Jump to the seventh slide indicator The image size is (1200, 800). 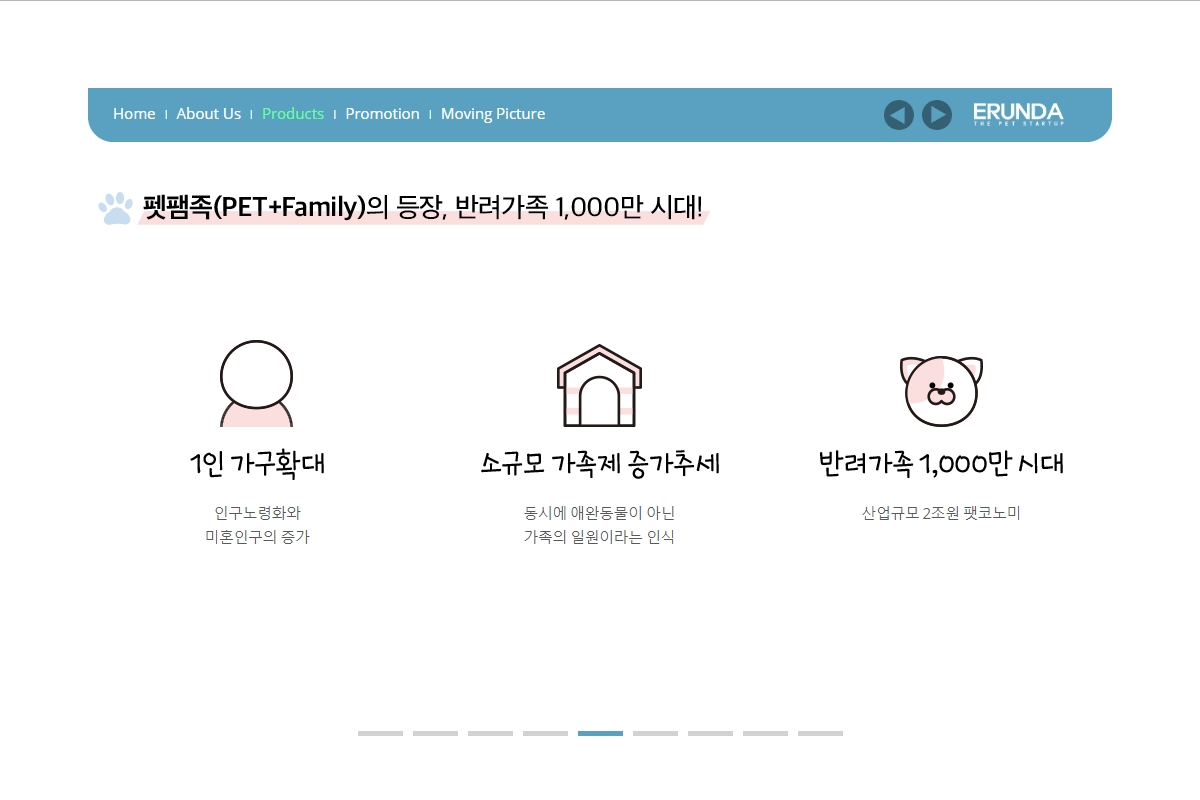click(710, 733)
